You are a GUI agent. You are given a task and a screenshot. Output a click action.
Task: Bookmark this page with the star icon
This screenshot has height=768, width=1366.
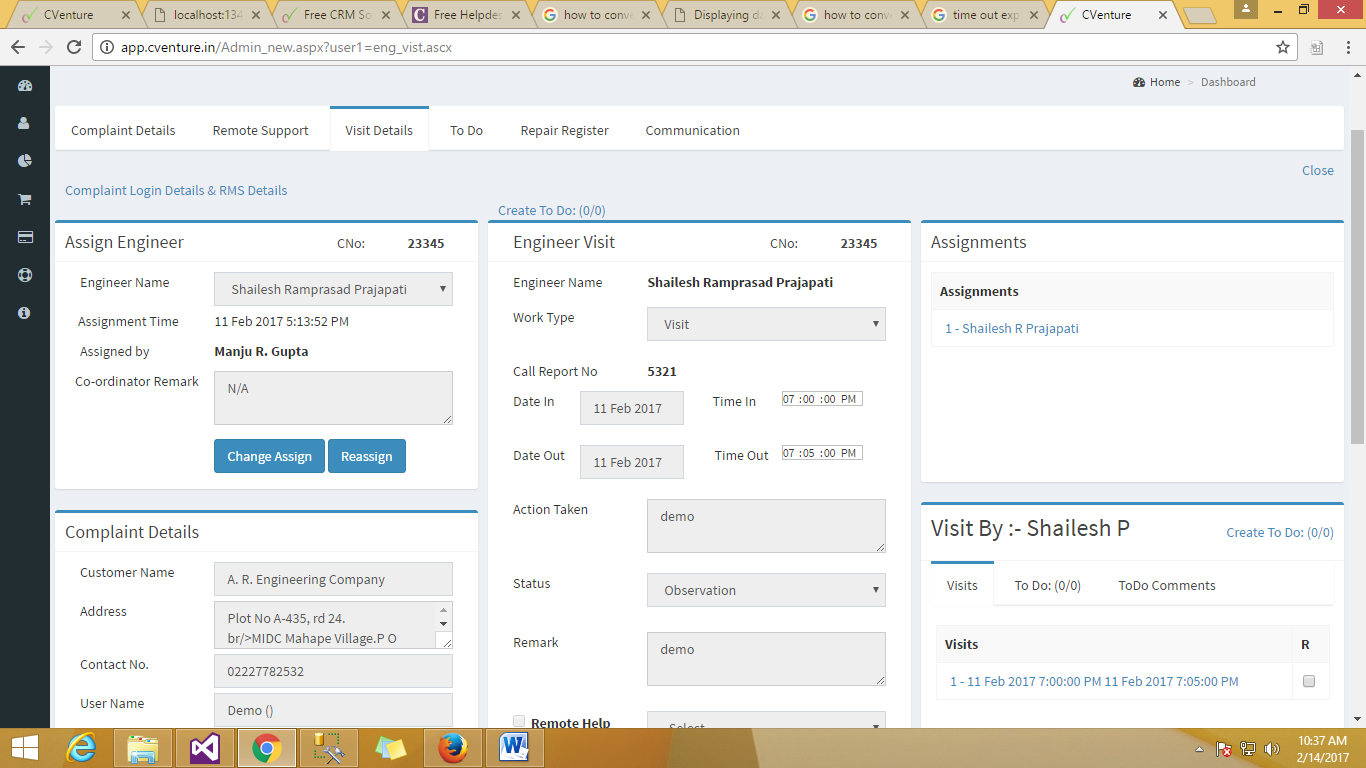pos(1283,47)
